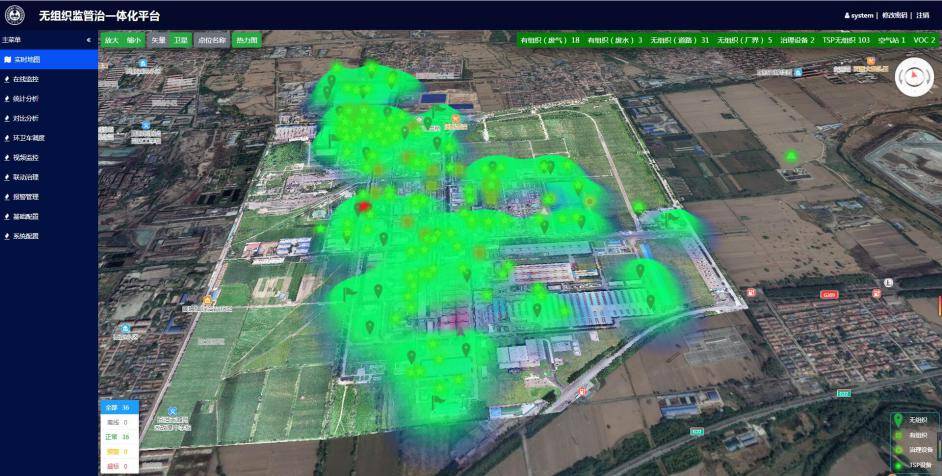This screenshot has width=942, height=476.
Task: Expand the 视频监控 menu section
Action: pyautogui.click(x=27, y=158)
